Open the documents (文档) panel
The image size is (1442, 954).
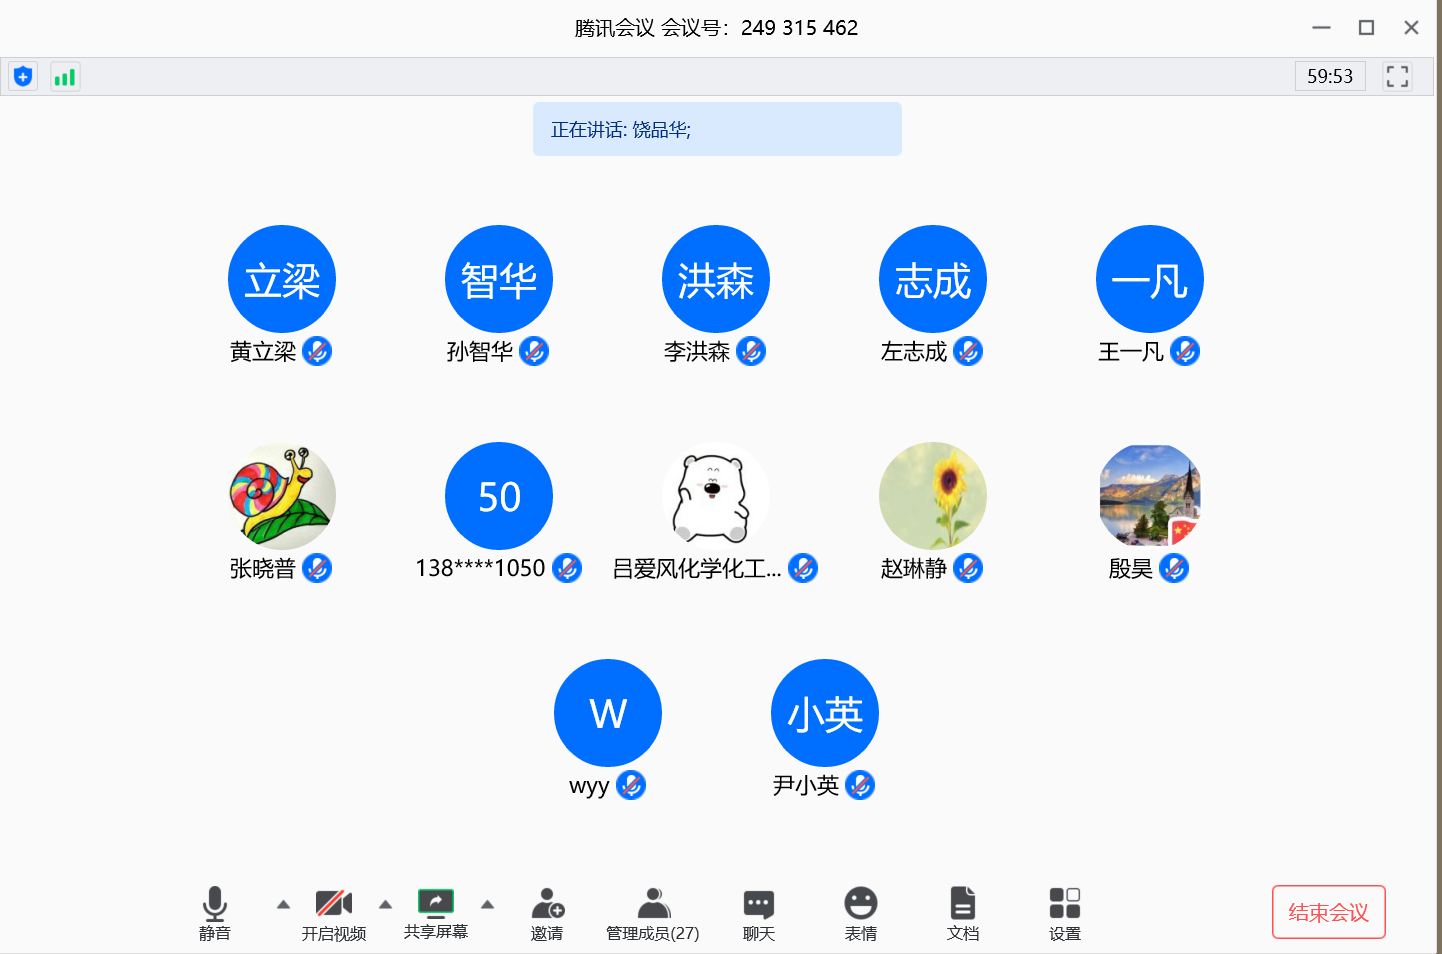click(x=962, y=913)
